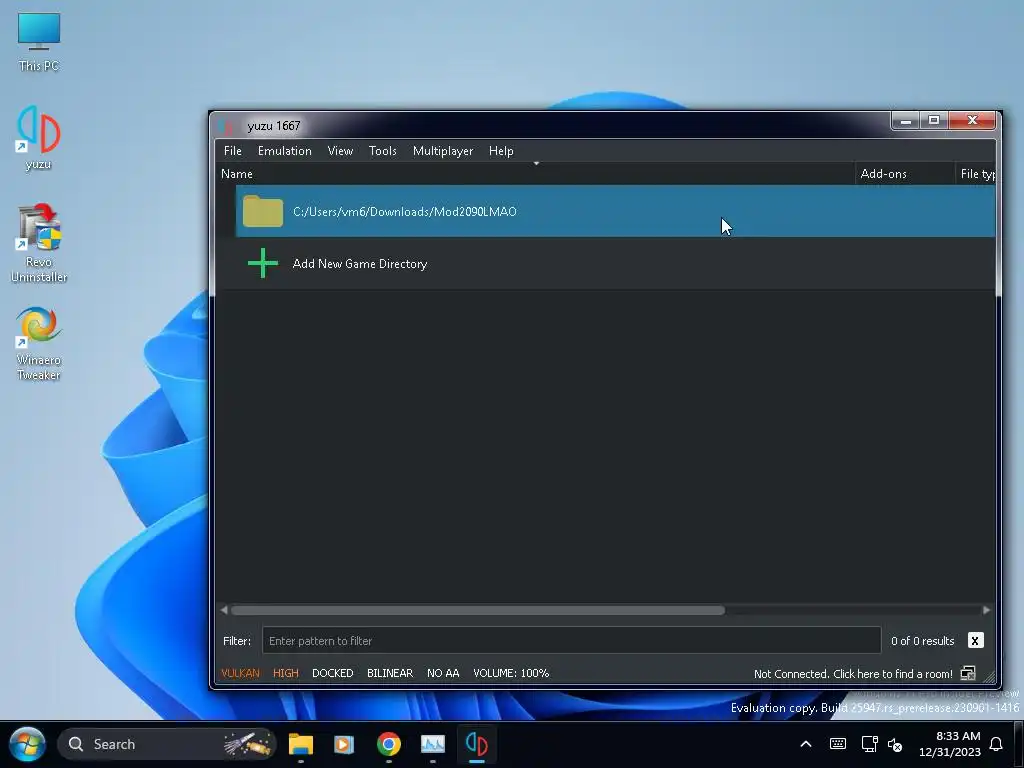The width and height of the screenshot is (1024, 768).
Task: Open the View menu
Action: click(340, 151)
